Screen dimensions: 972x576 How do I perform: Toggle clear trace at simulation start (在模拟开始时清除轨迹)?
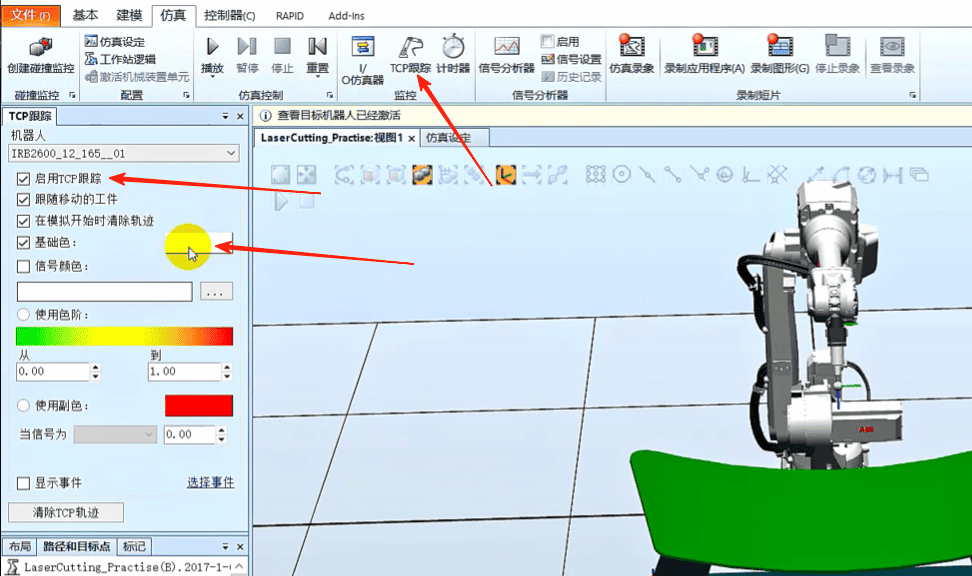(x=24, y=221)
